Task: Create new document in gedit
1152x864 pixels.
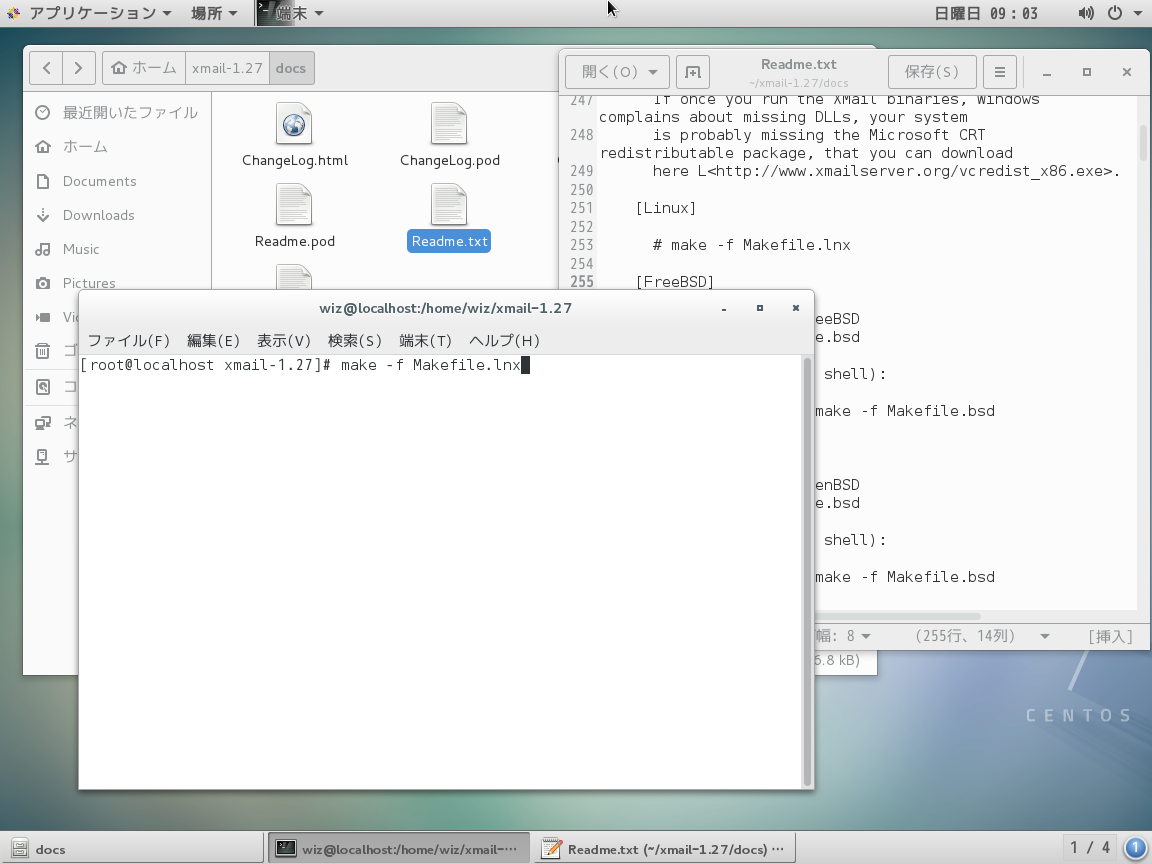Action: tap(692, 72)
